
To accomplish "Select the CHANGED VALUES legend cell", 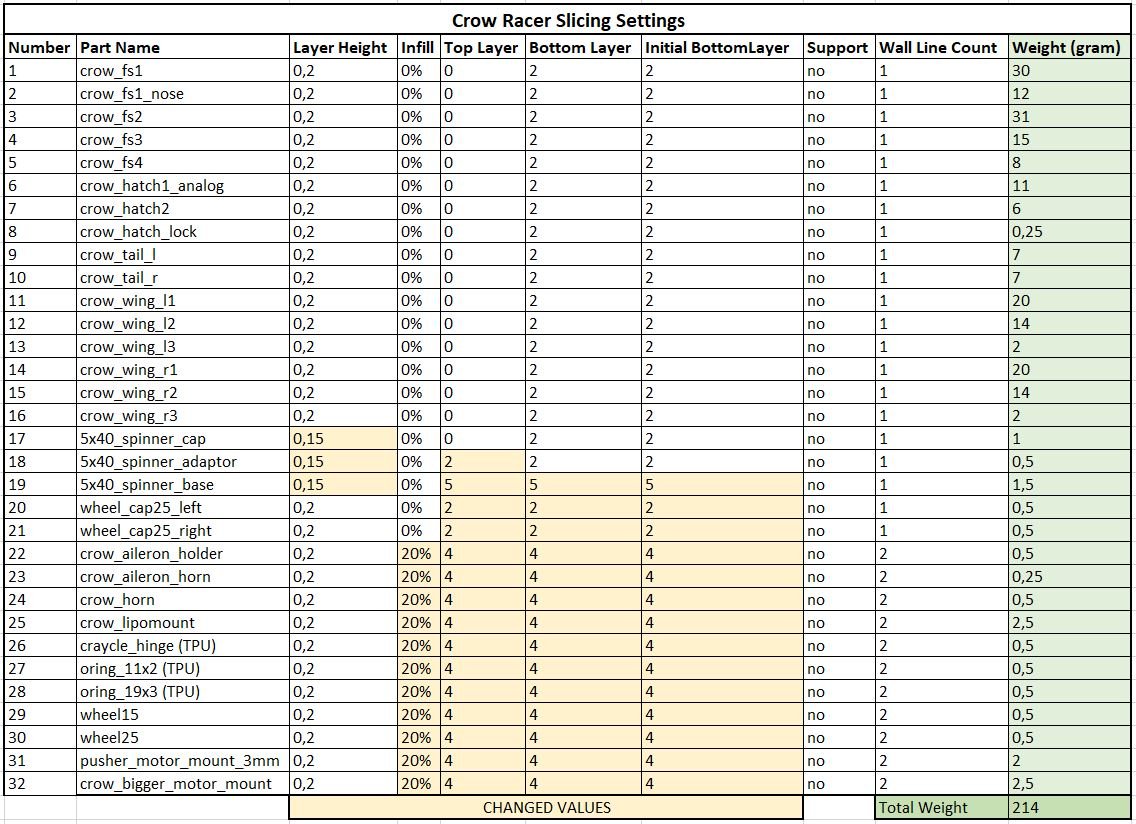I will (546, 807).
